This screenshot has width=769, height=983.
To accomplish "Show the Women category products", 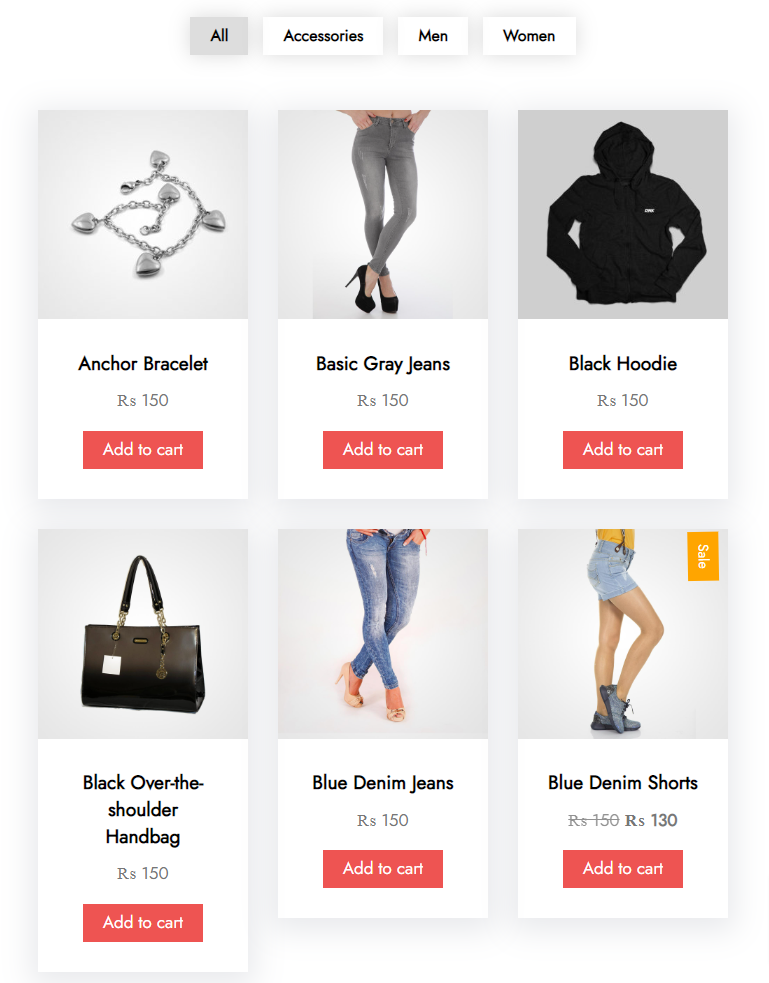I will pos(529,36).
